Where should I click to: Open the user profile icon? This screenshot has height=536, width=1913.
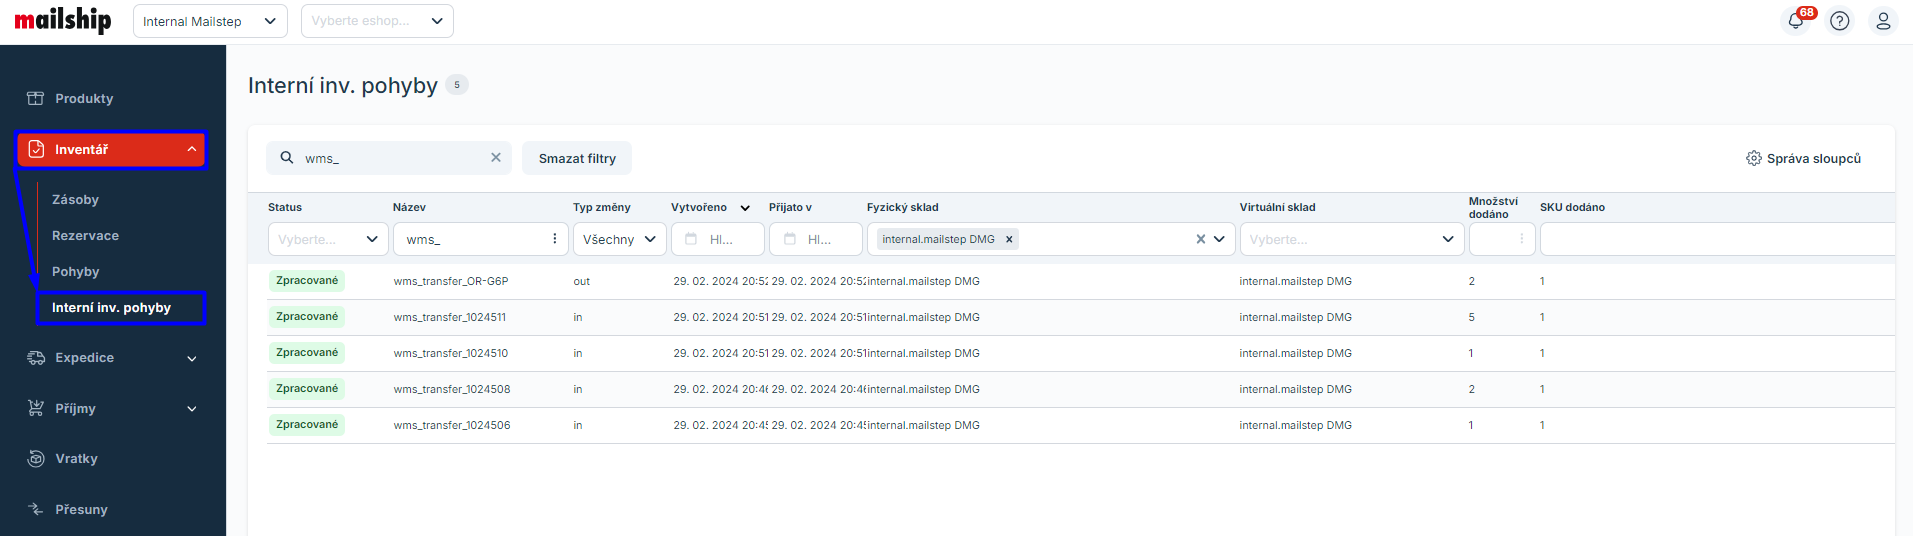[x=1882, y=21]
